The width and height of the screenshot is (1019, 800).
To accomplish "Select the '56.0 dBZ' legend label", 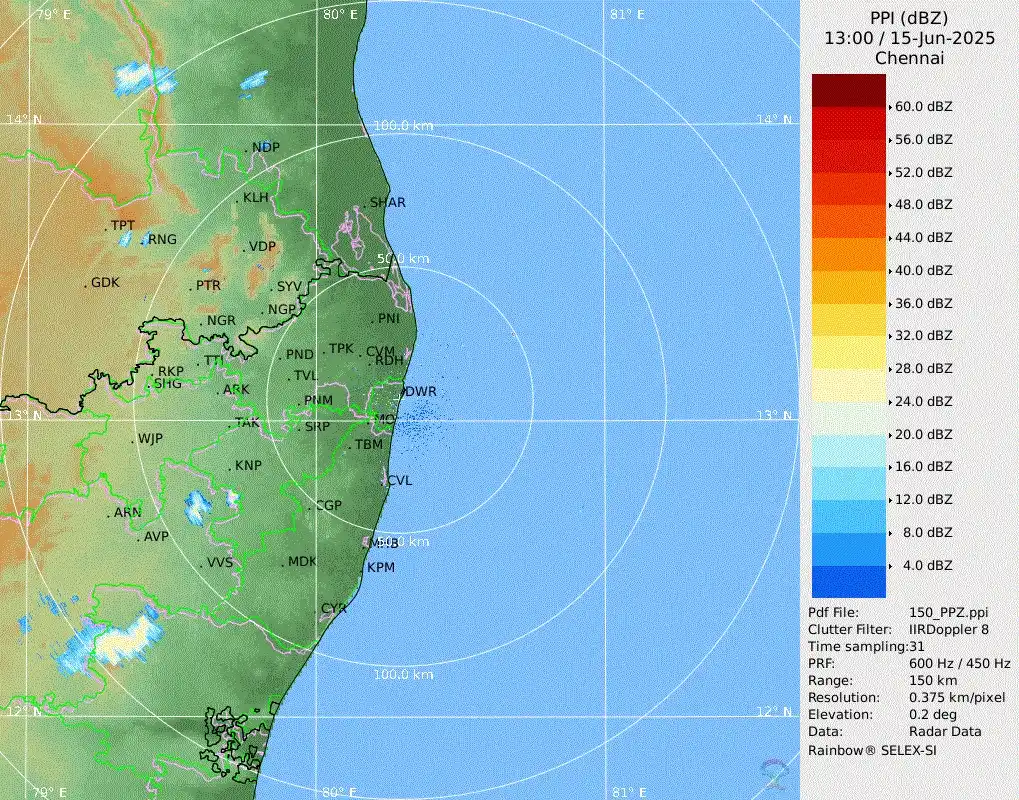I will click(923, 140).
